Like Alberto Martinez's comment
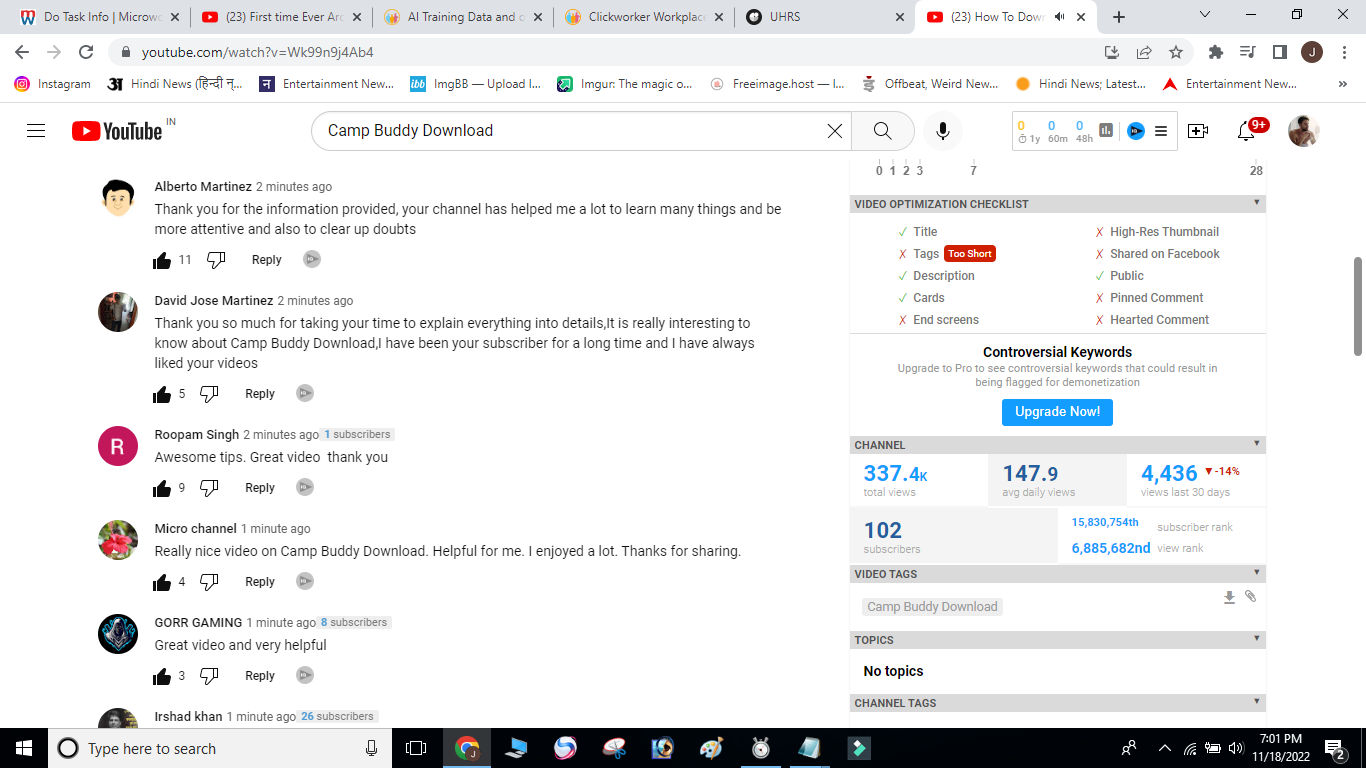Image resolution: width=1366 pixels, height=768 pixels. point(162,260)
